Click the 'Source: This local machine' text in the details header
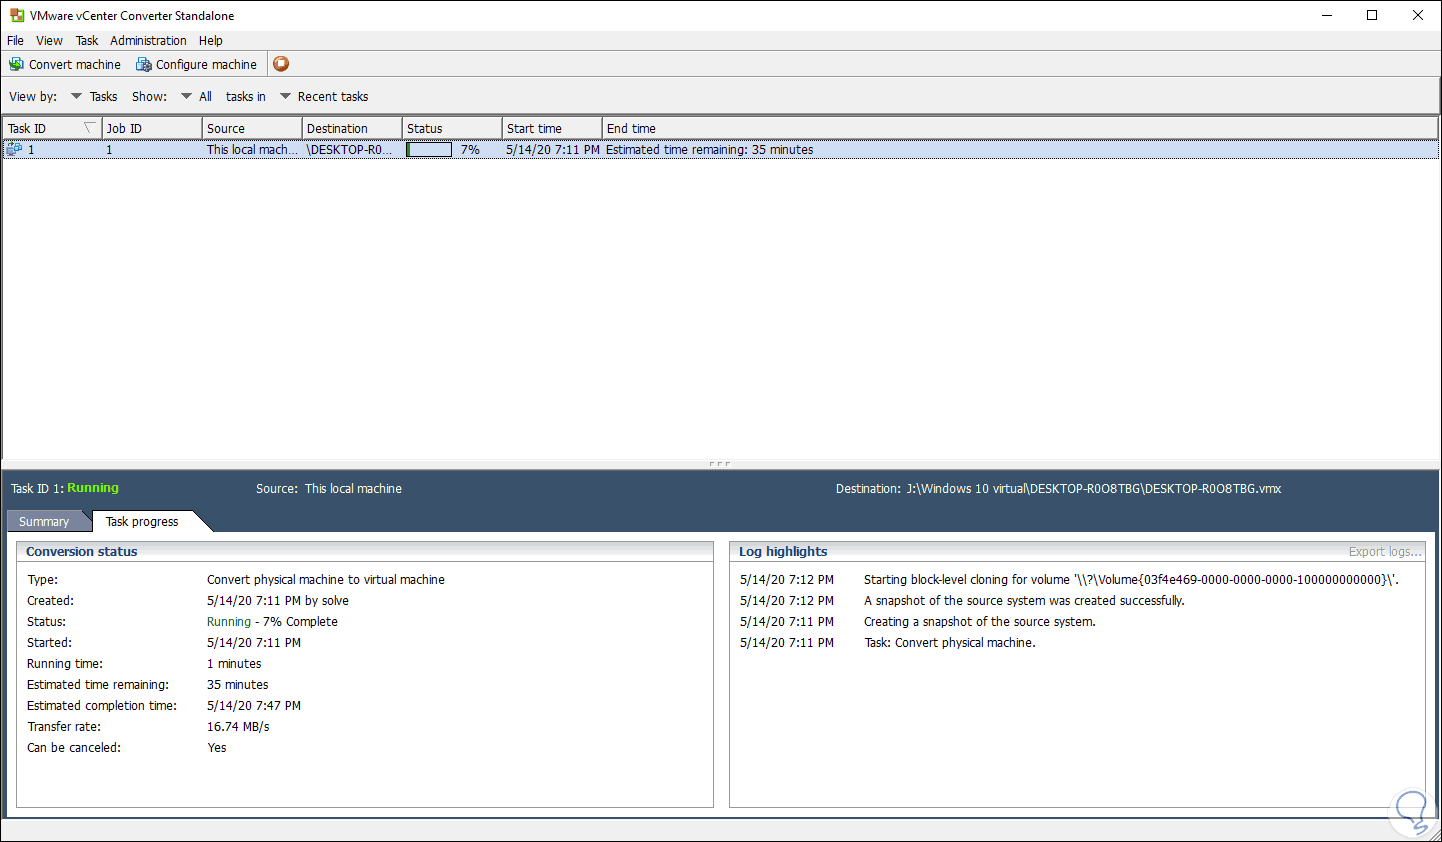Screen dimensions: 1442x842 click(329, 489)
